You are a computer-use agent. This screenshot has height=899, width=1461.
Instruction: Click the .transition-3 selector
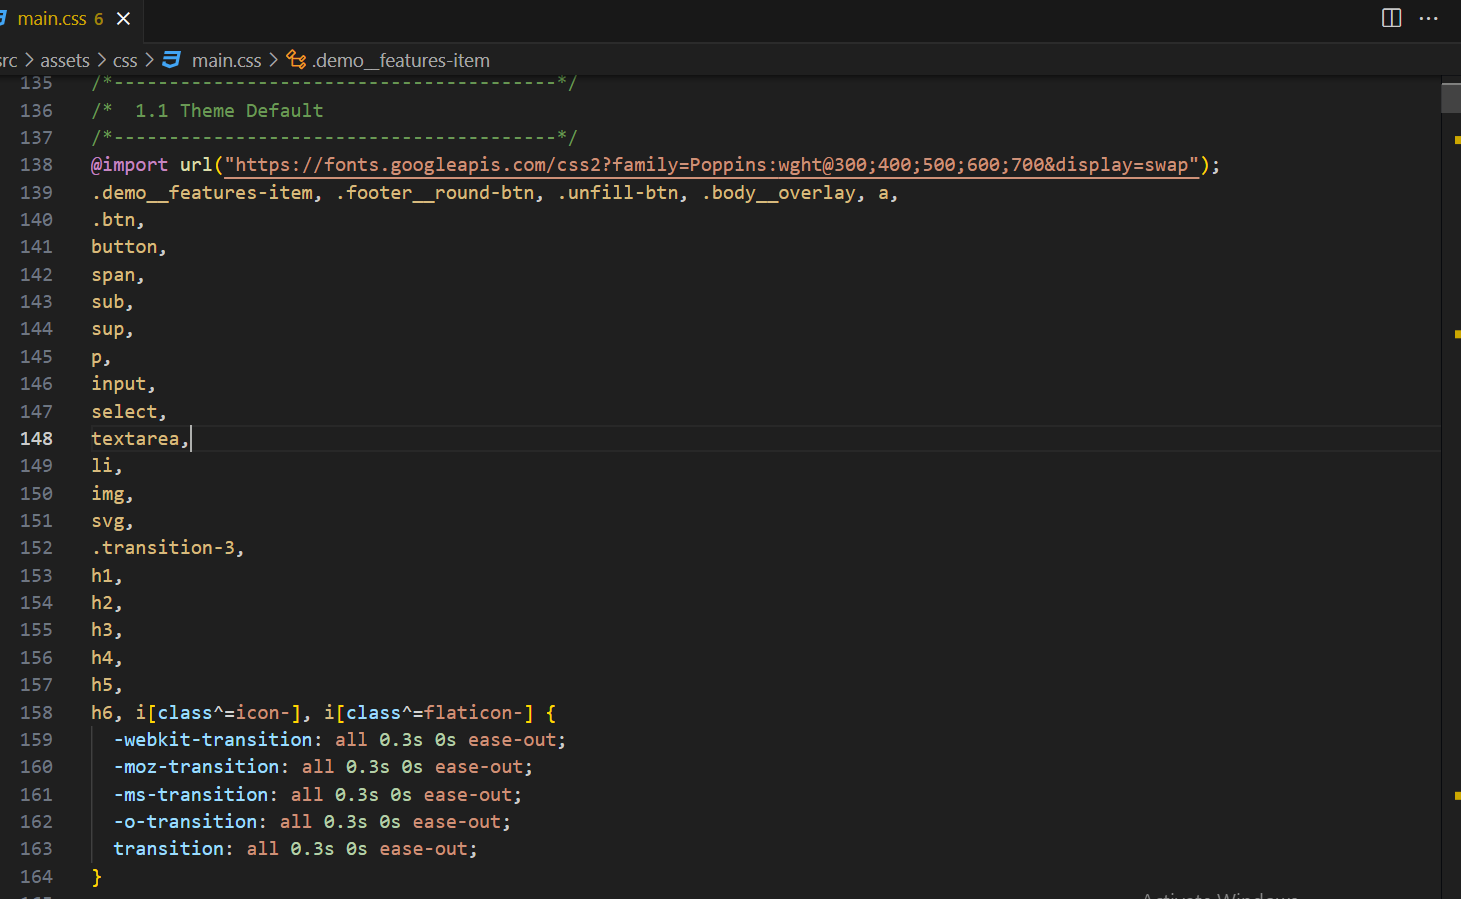[x=163, y=548]
